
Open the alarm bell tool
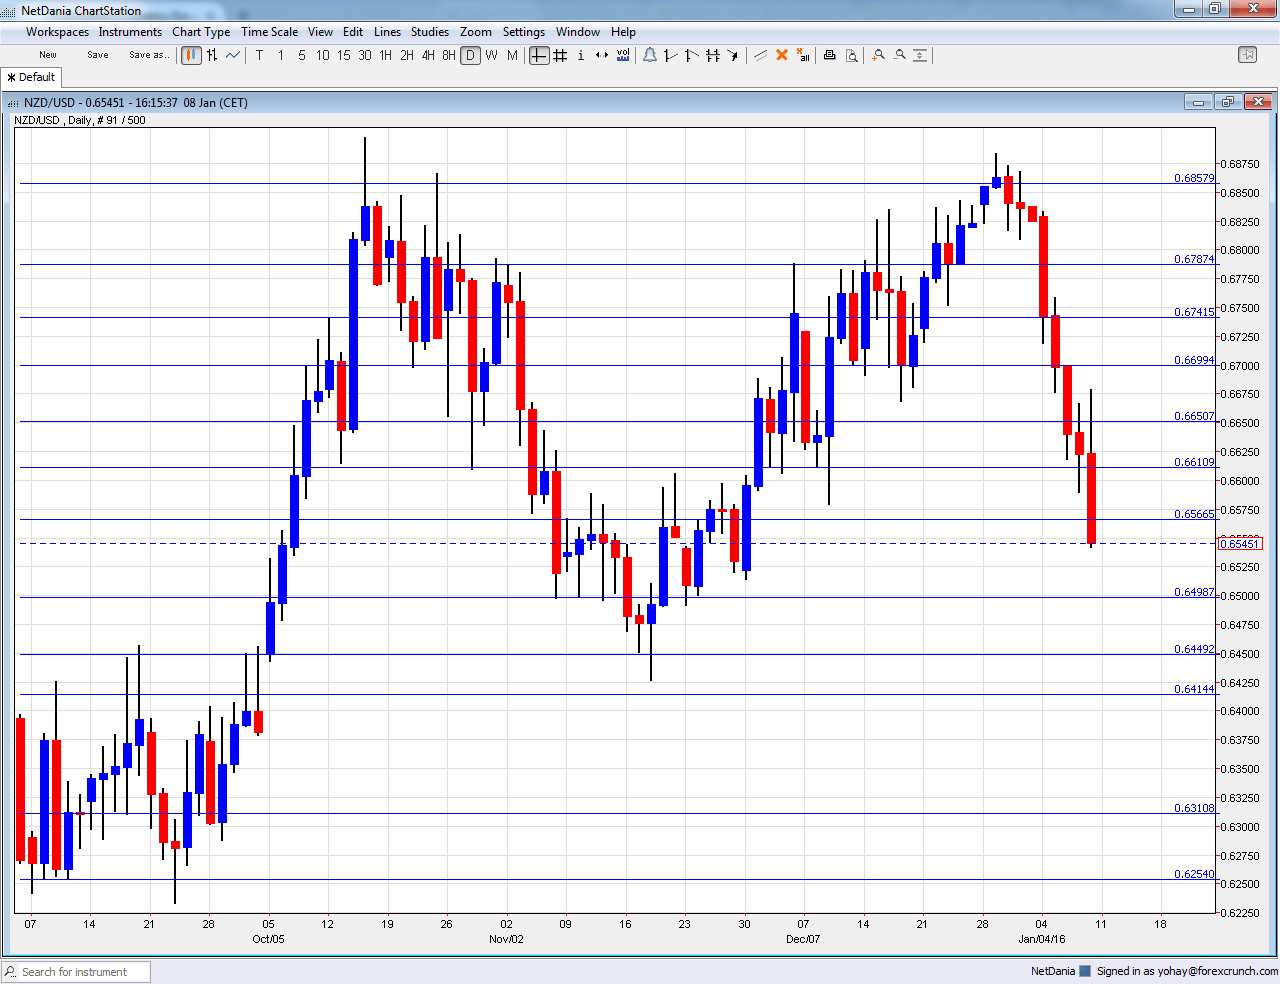point(650,55)
